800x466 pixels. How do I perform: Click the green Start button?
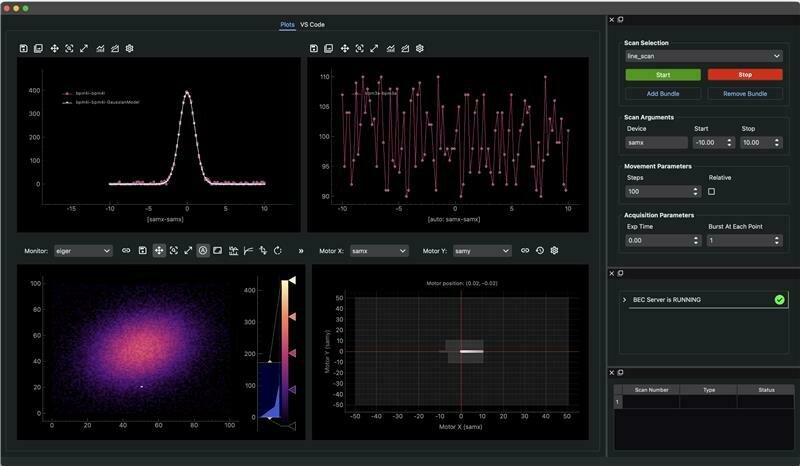(x=663, y=75)
